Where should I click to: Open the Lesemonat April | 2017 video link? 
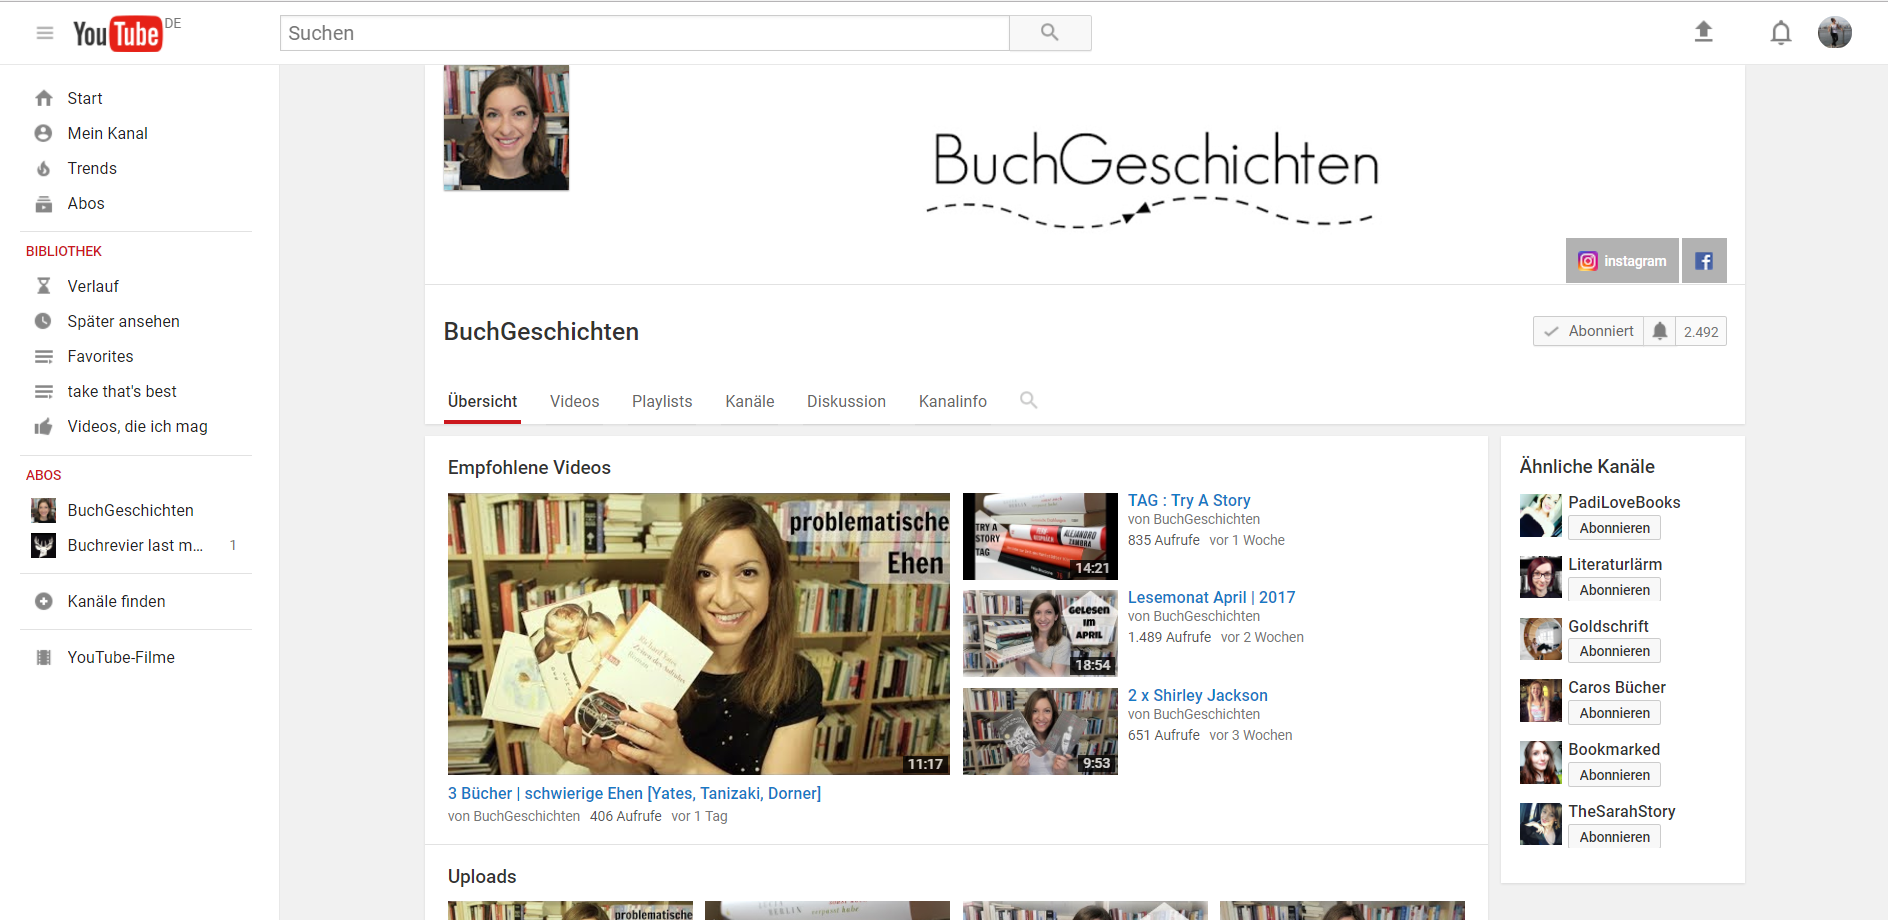[1211, 597]
